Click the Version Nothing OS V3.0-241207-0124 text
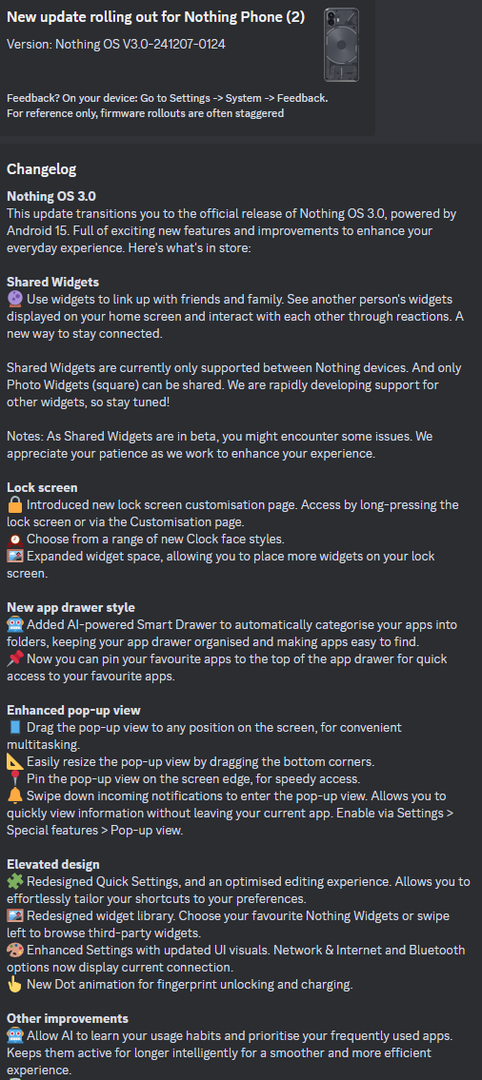The width and height of the screenshot is (482, 1080). pyautogui.click(x=116, y=44)
